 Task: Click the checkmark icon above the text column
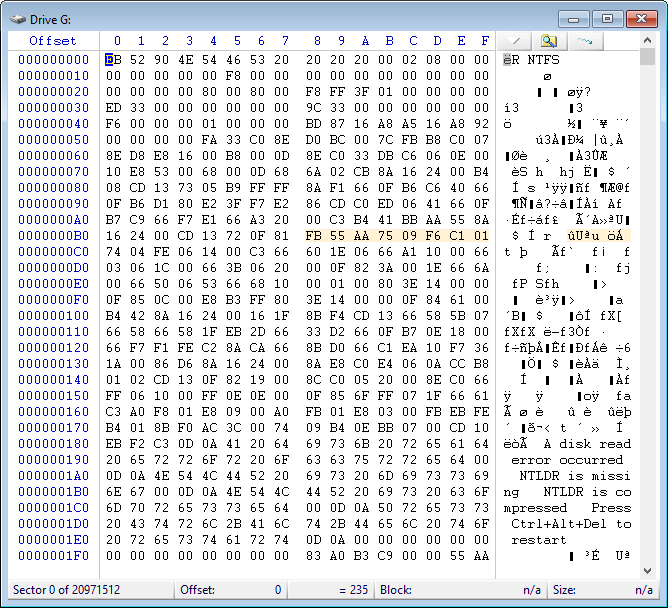[x=516, y=40]
